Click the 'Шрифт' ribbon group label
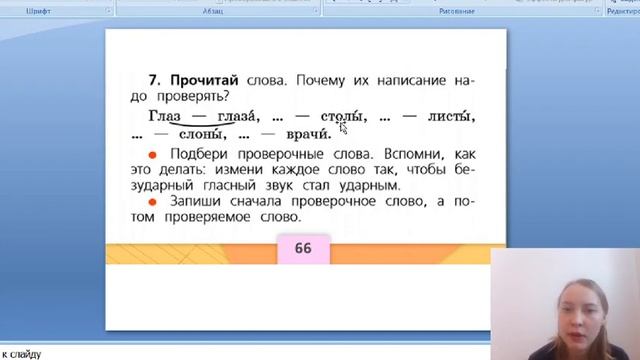640x360 pixels. [38, 11]
